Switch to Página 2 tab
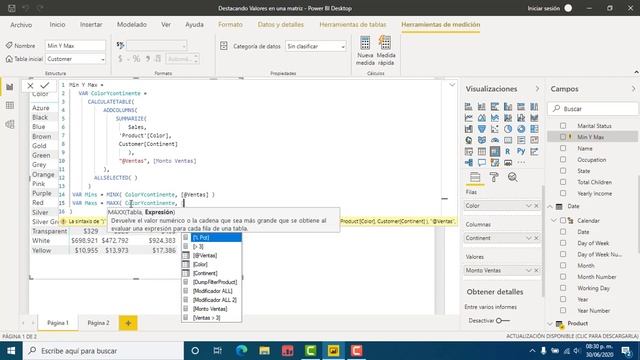This screenshot has height=360, width=640. pyautogui.click(x=98, y=323)
